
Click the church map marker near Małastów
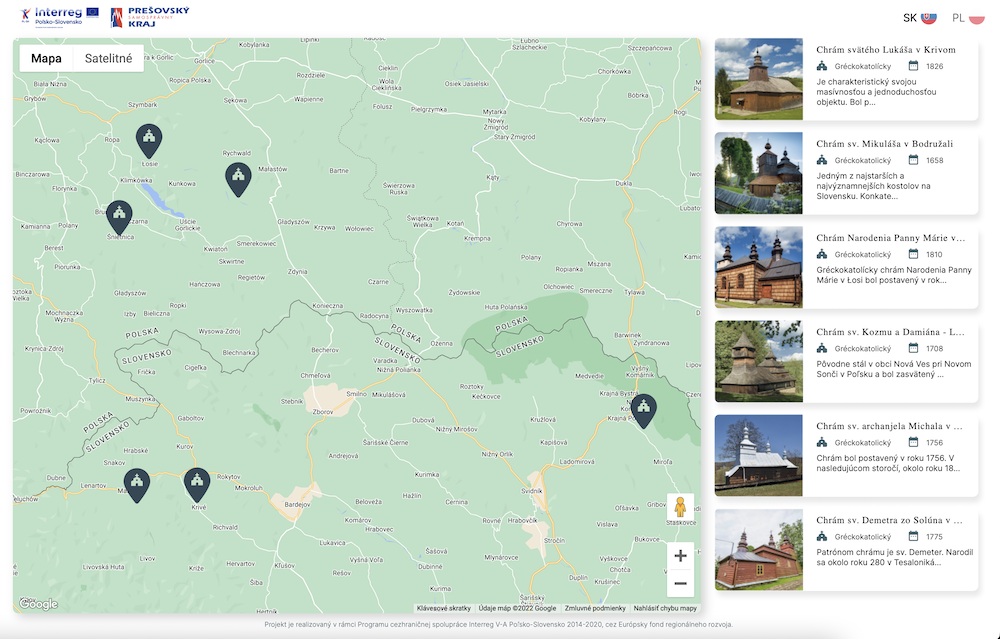coord(238,179)
